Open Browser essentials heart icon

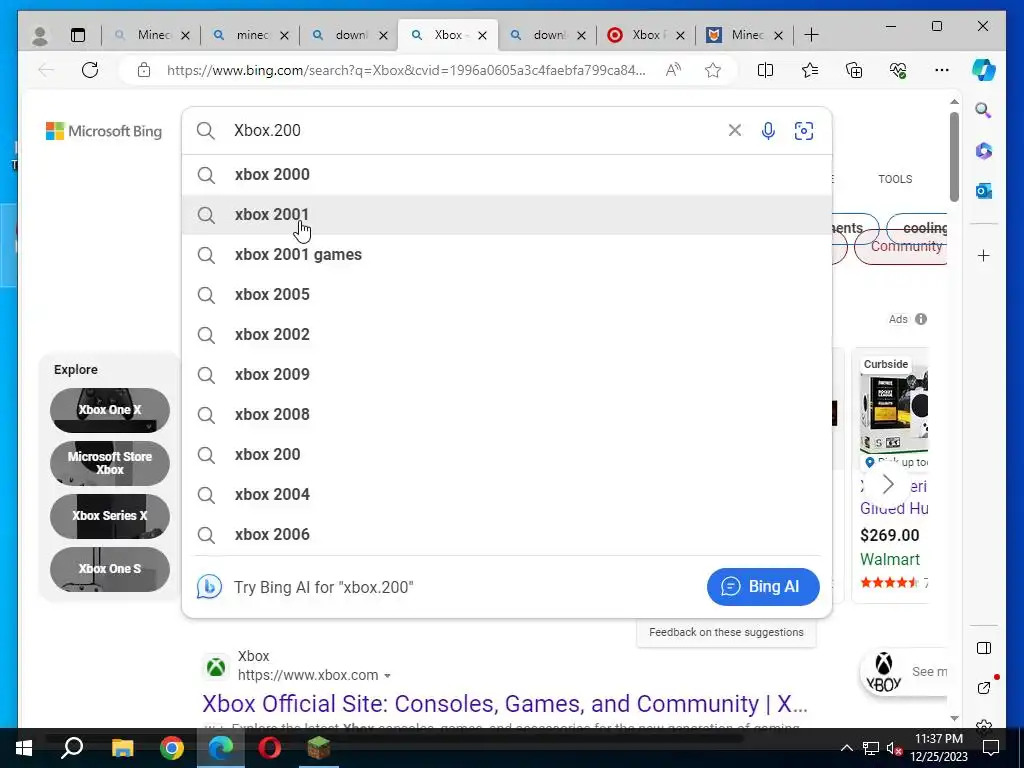pos(898,70)
